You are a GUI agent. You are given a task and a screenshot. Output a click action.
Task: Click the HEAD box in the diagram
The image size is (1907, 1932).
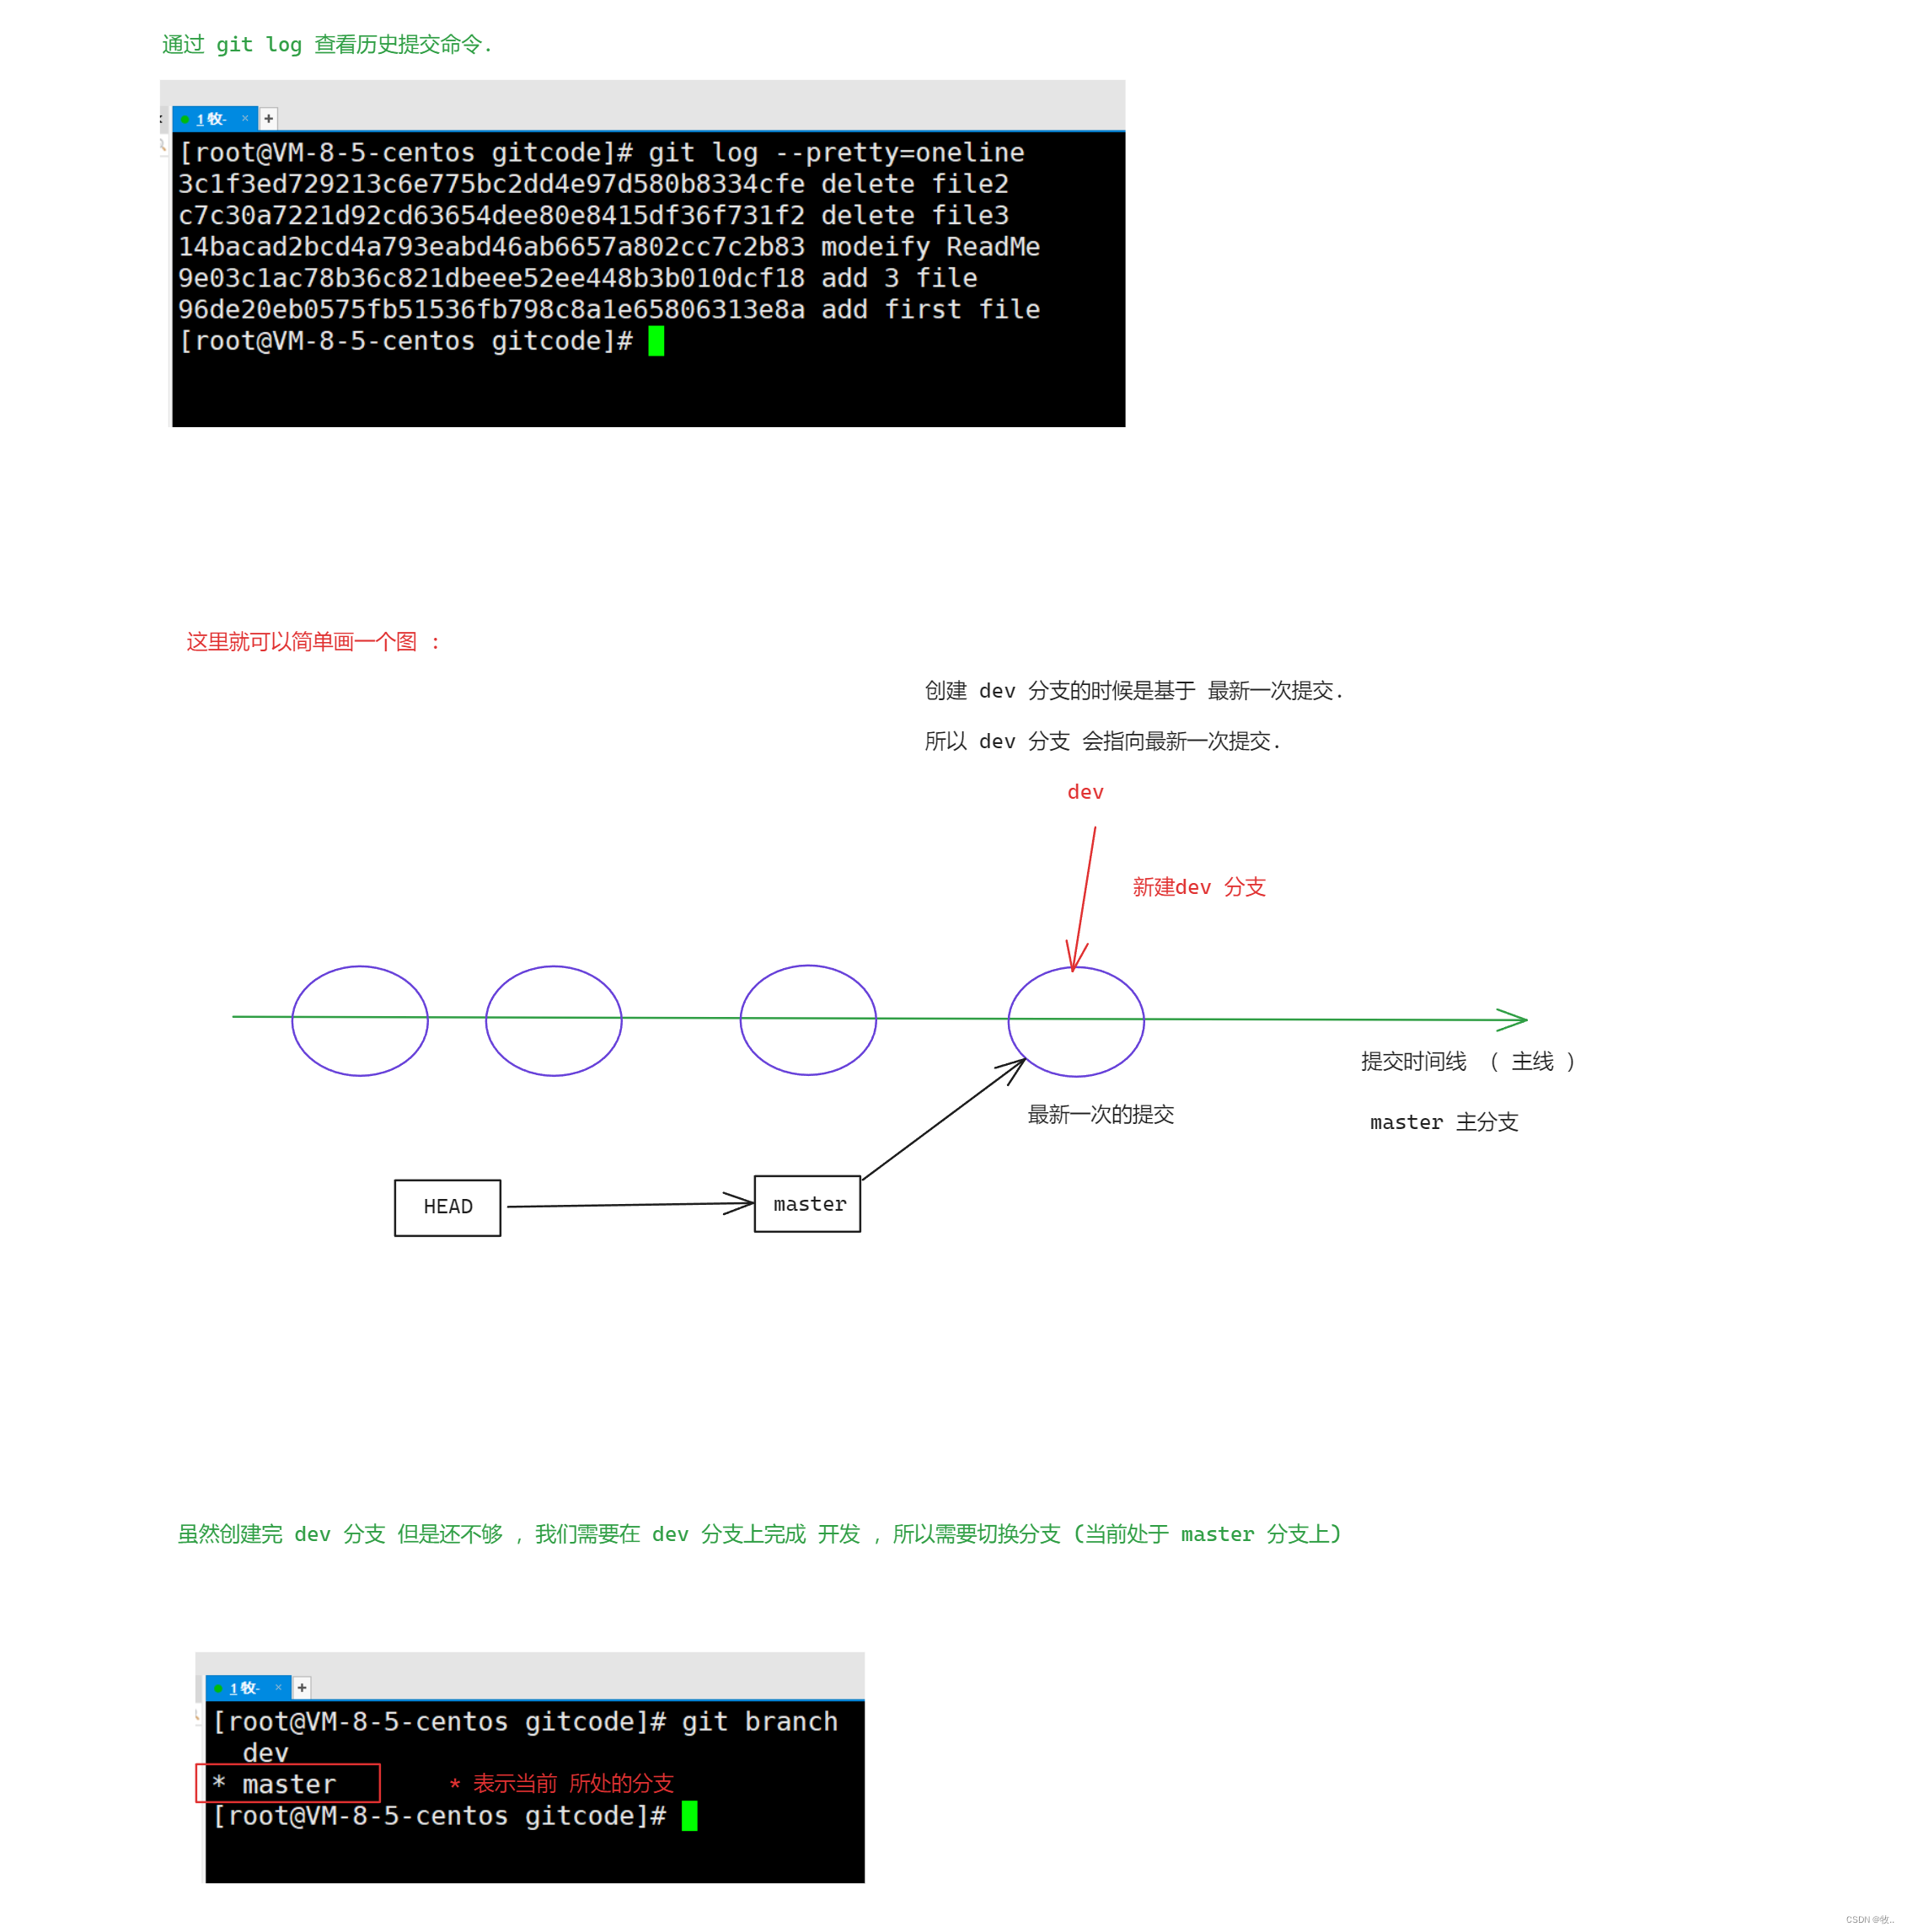coord(448,1208)
